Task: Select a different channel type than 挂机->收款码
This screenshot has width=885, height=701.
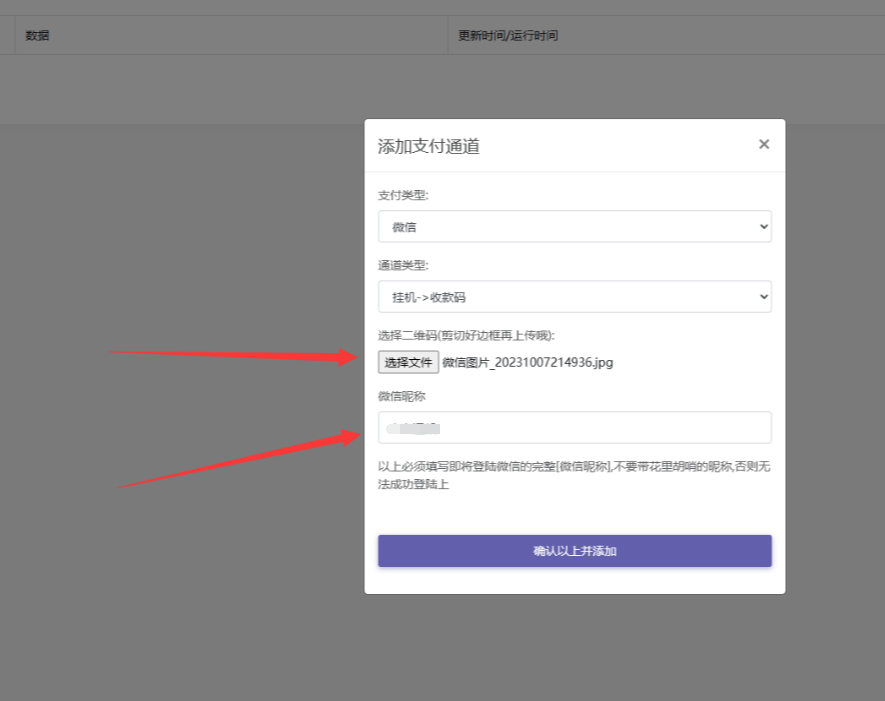Action: 574,297
